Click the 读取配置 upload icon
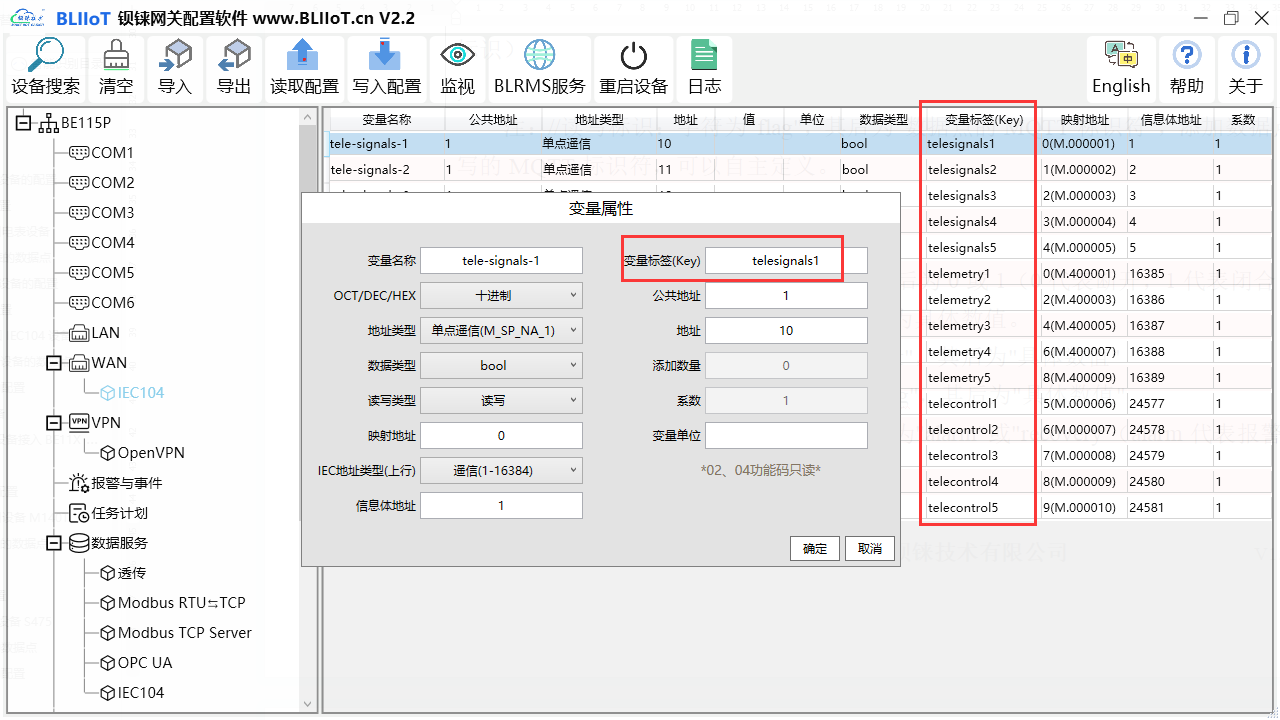The image size is (1280, 720). (303, 55)
